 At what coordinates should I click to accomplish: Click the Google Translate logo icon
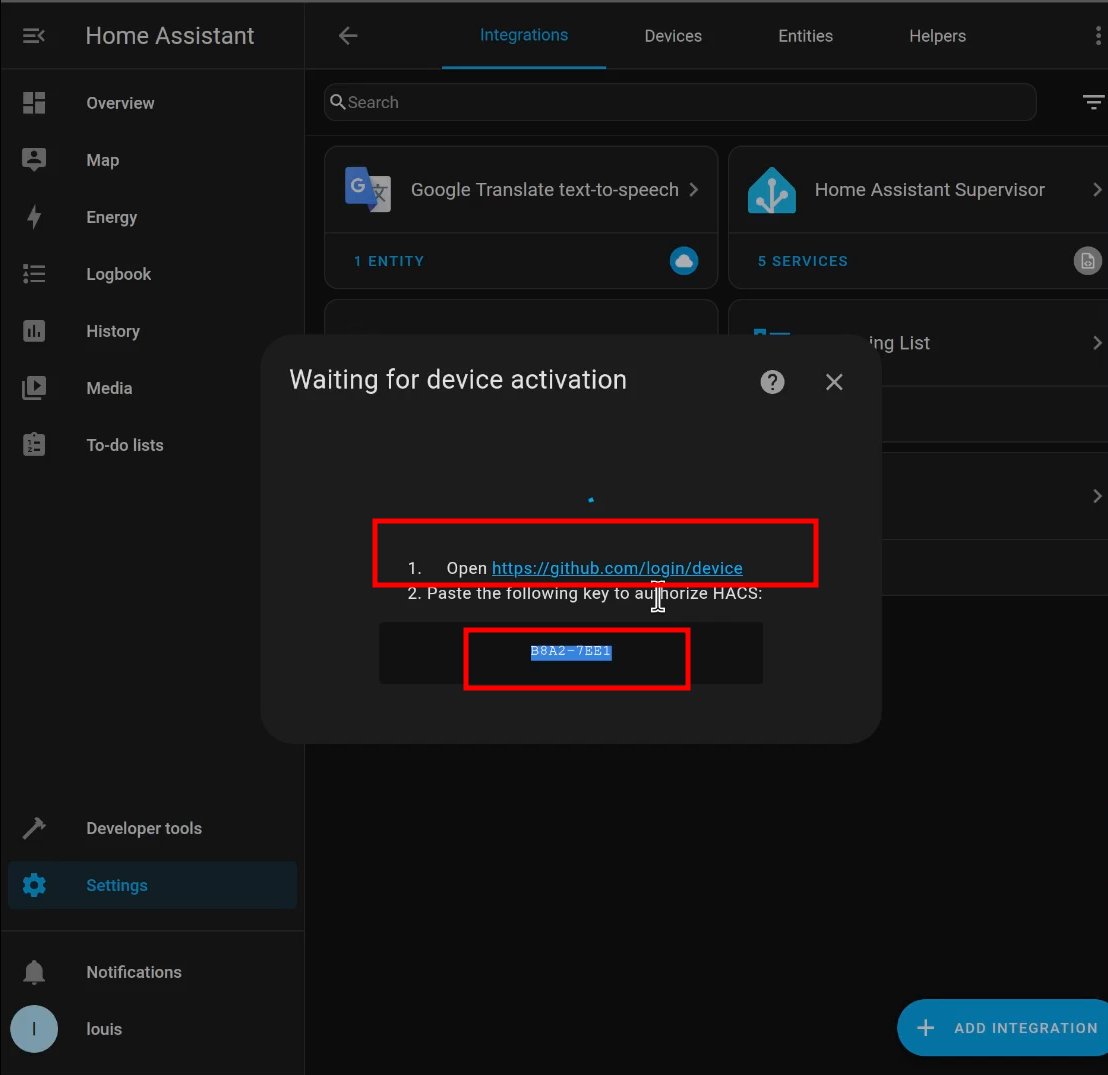click(x=367, y=189)
